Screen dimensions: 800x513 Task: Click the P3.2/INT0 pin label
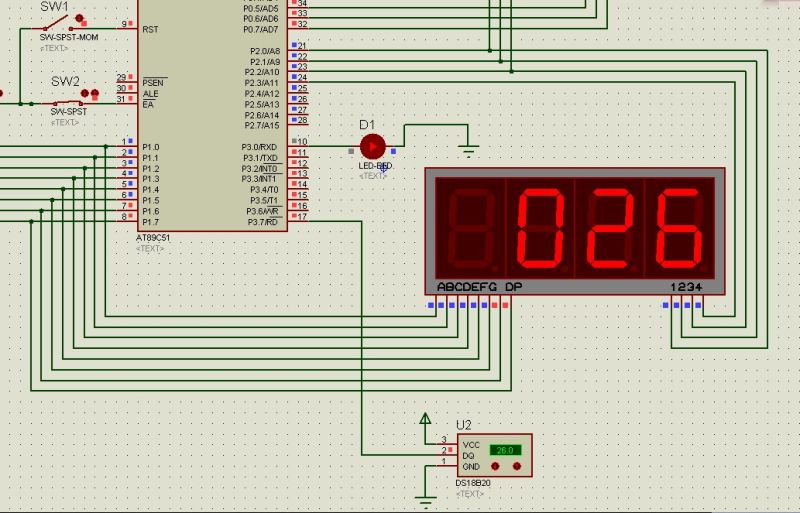[x=260, y=169]
